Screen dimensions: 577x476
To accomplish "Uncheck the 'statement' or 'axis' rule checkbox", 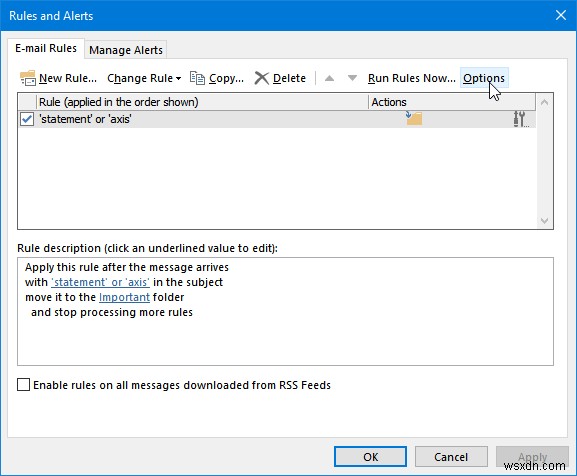I will click(27, 119).
